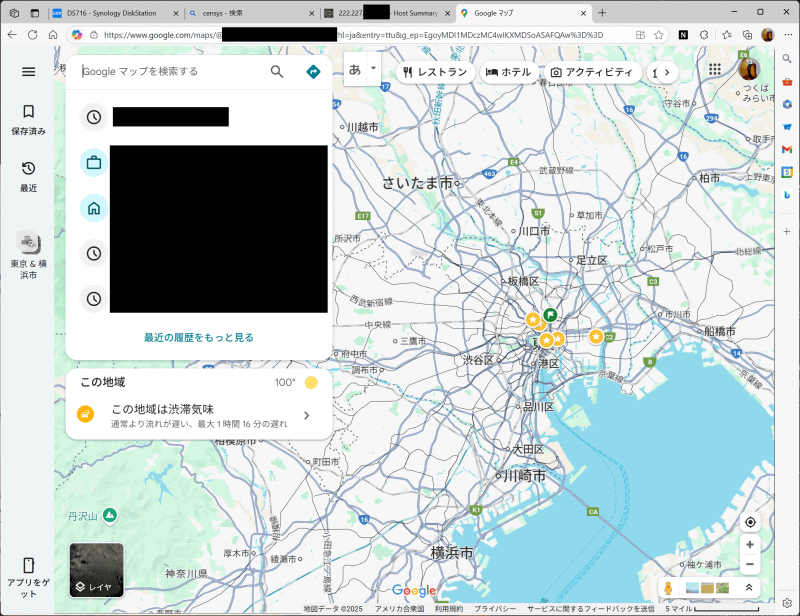Expand more categories with the right chevron
This screenshot has width=800, height=616.
(x=668, y=71)
